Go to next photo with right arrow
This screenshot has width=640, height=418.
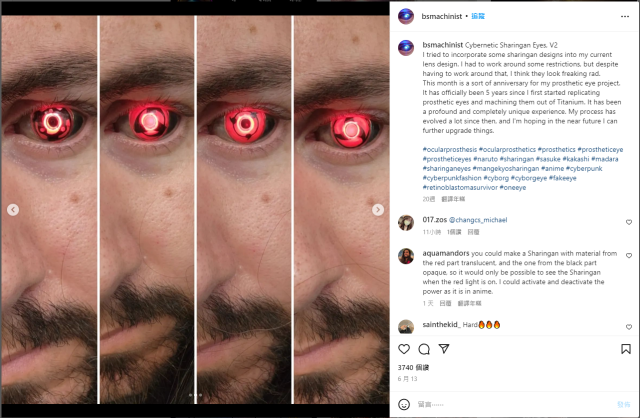click(378, 209)
